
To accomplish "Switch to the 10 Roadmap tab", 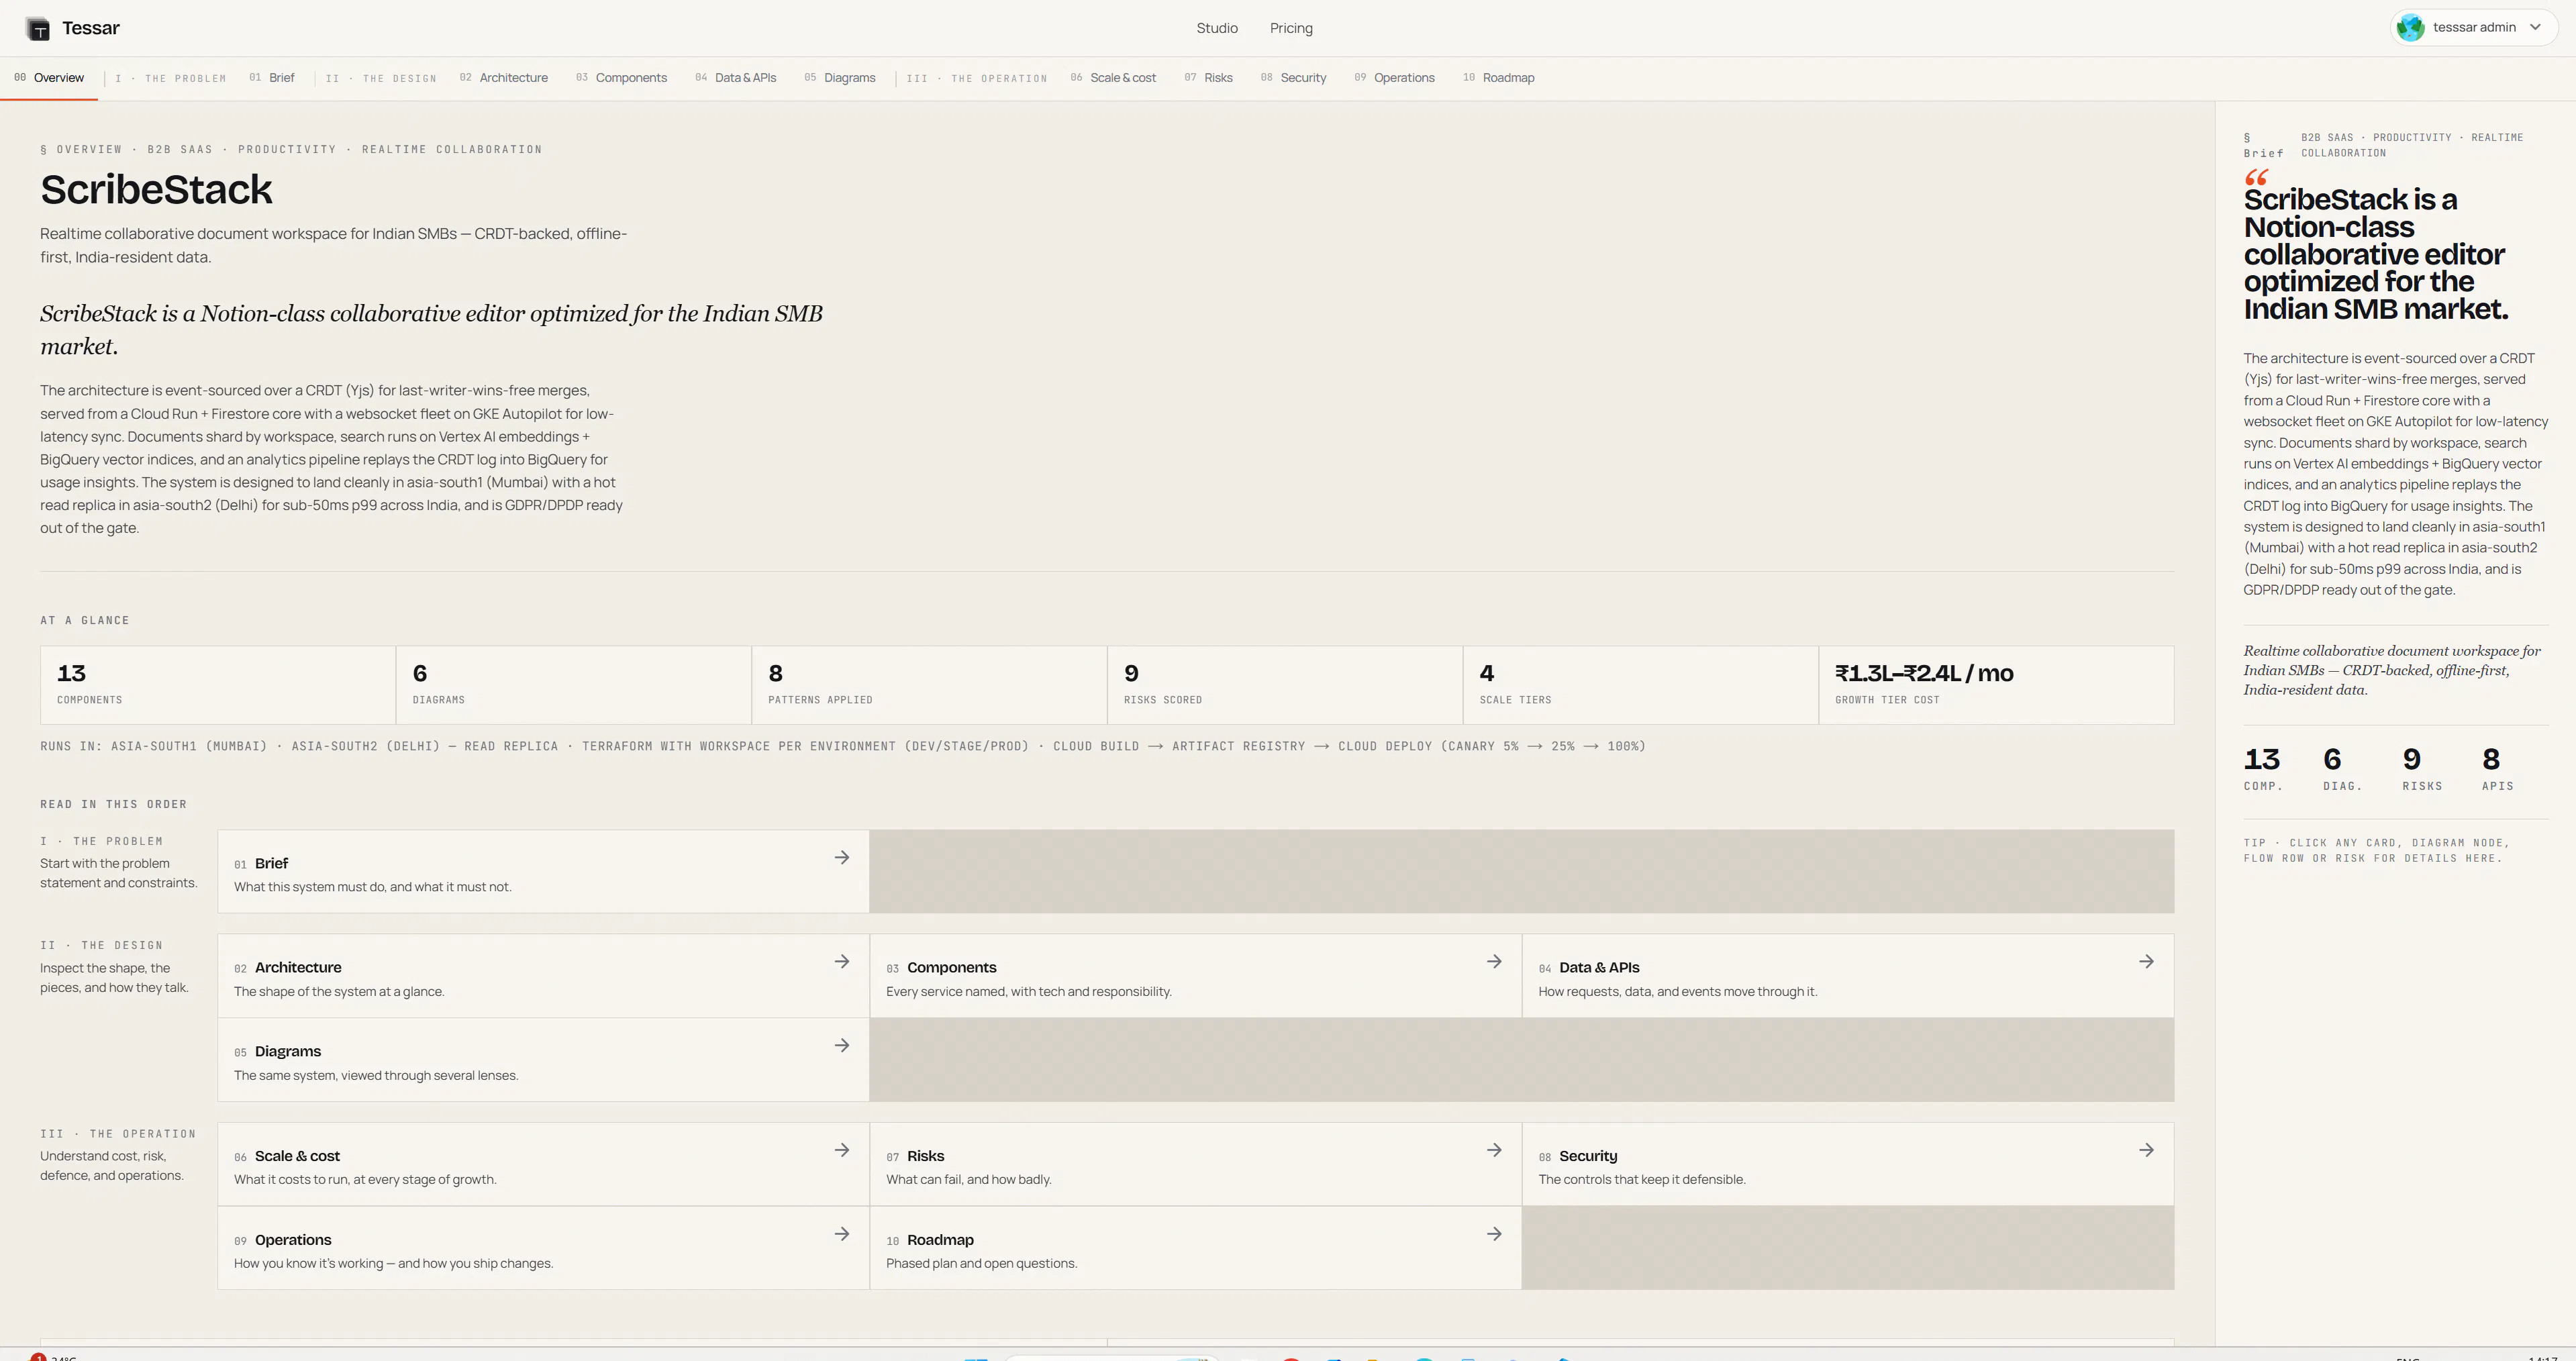I will click(x=1498, y=78).
